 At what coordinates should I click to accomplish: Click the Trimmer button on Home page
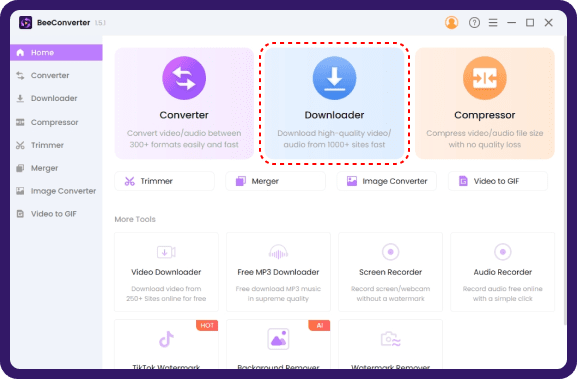(x=164, y=181)
